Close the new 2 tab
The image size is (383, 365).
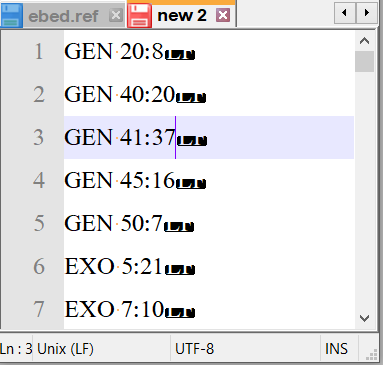[x=223, y=15]
